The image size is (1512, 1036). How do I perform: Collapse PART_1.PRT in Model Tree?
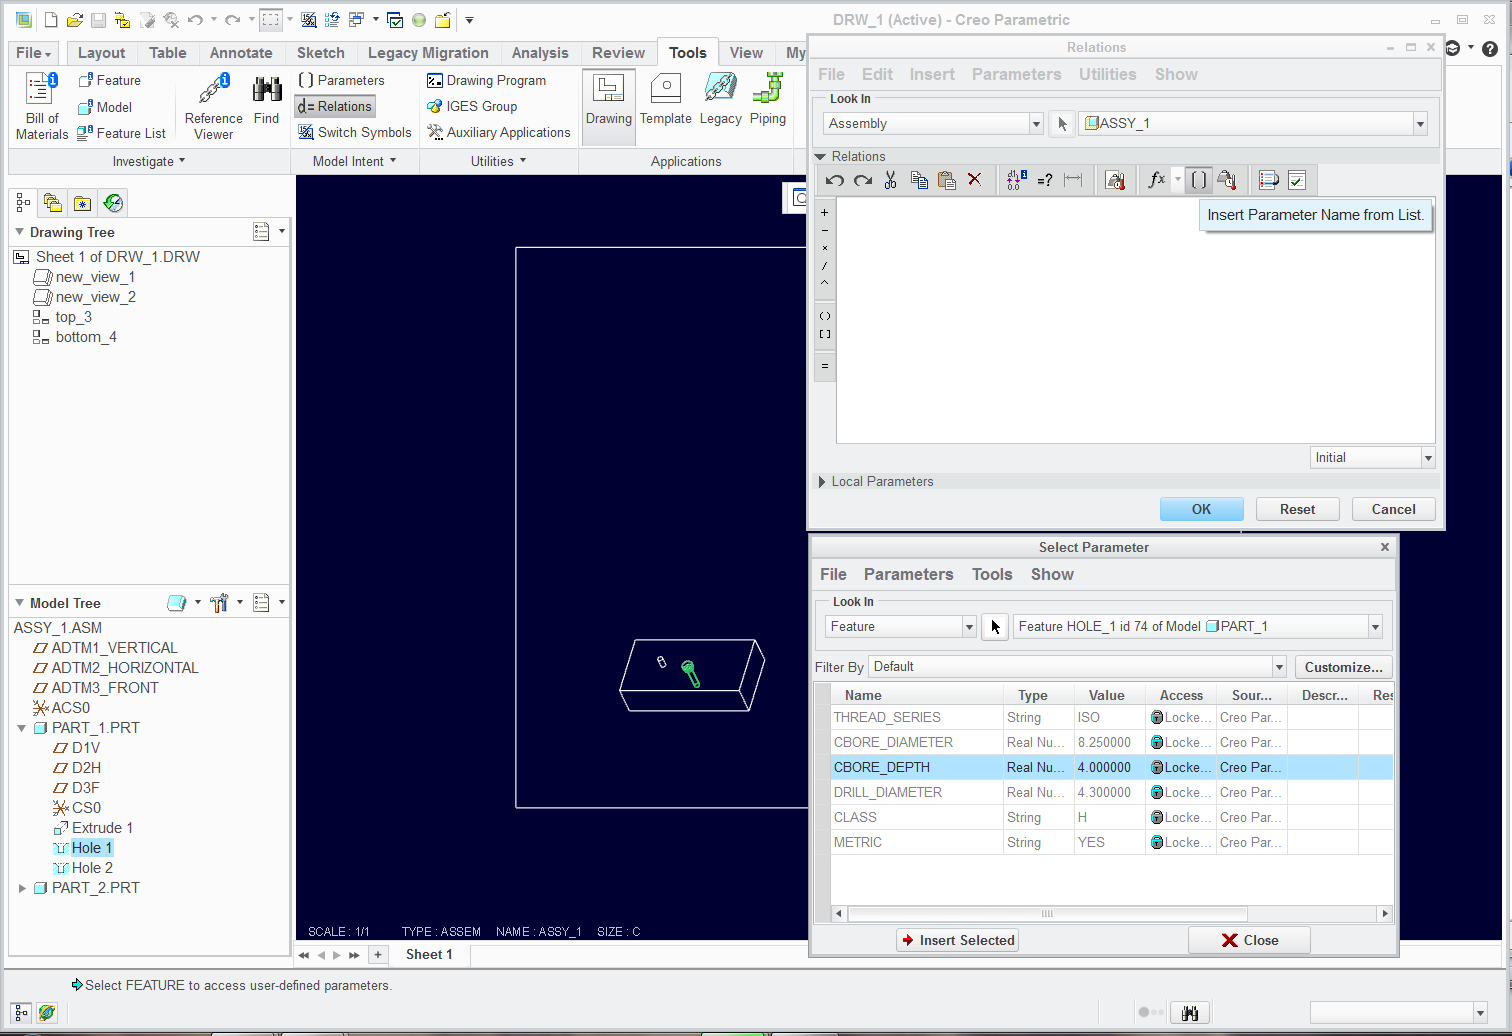(22, 728)
